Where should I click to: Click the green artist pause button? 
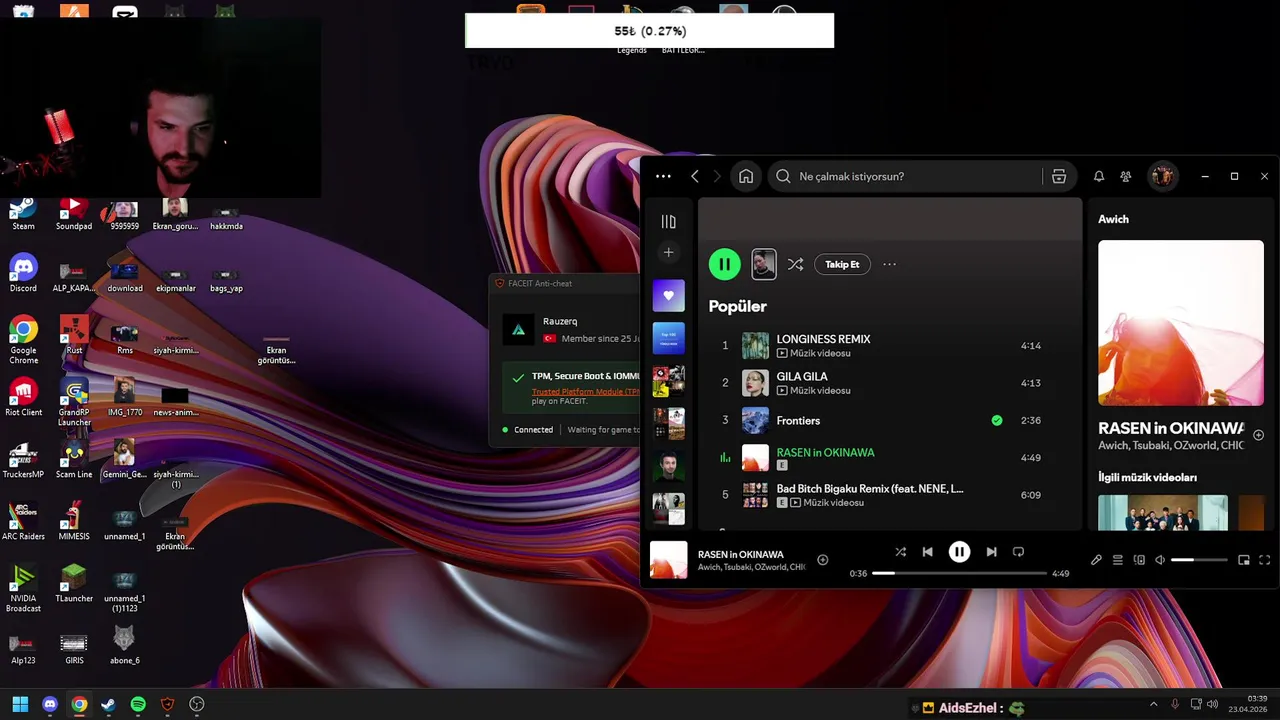(725, 264)
